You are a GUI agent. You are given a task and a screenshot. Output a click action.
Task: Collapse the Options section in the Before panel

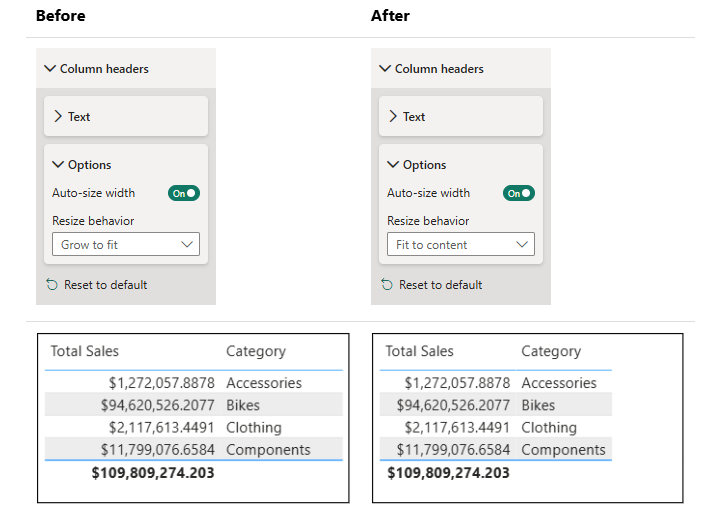(x=58, y=165)
